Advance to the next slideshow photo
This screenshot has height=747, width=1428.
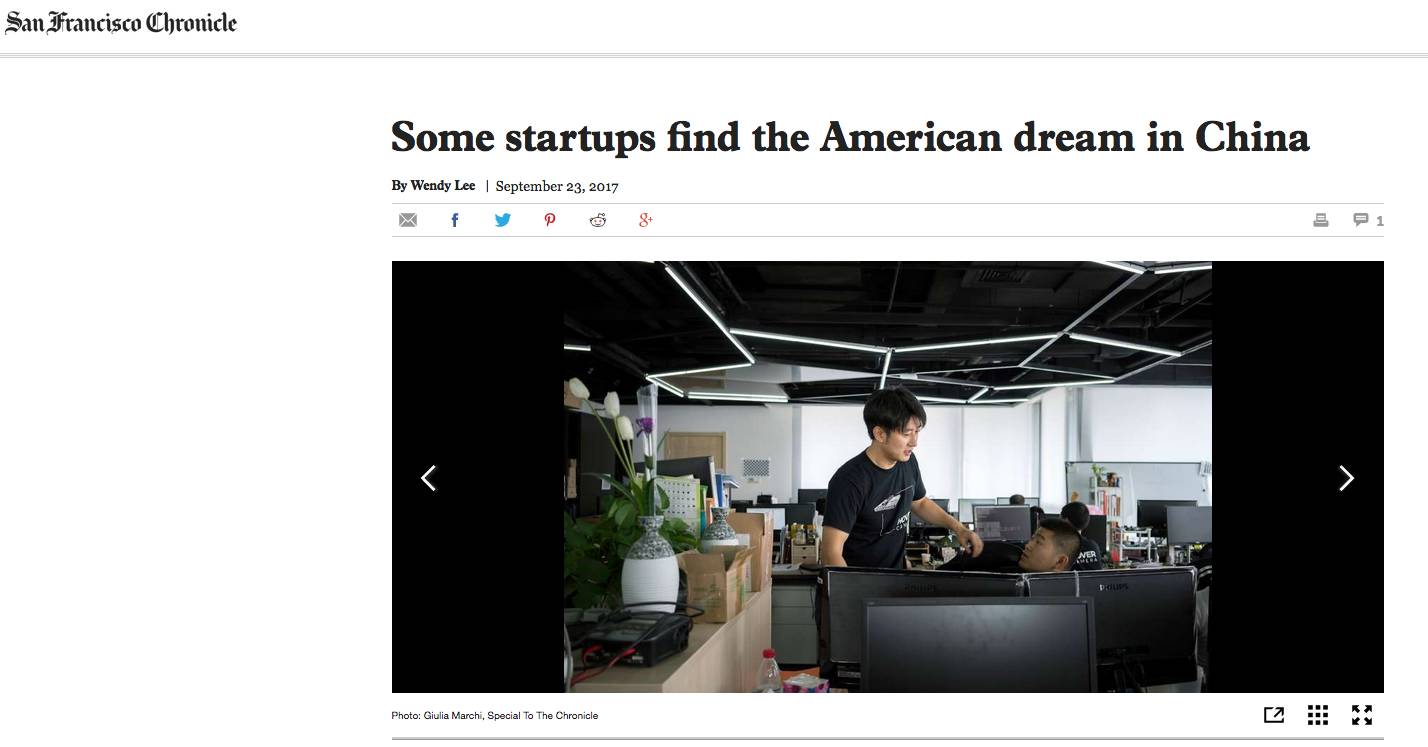click(x=1346, y=478)
